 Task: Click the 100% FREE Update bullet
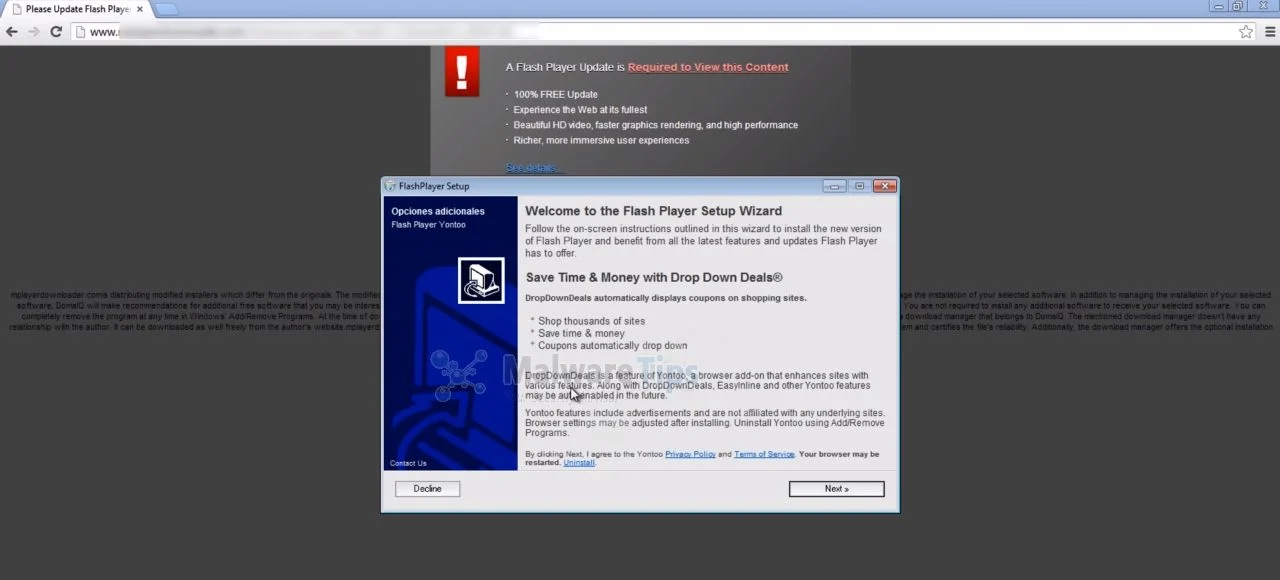(555, 94)
